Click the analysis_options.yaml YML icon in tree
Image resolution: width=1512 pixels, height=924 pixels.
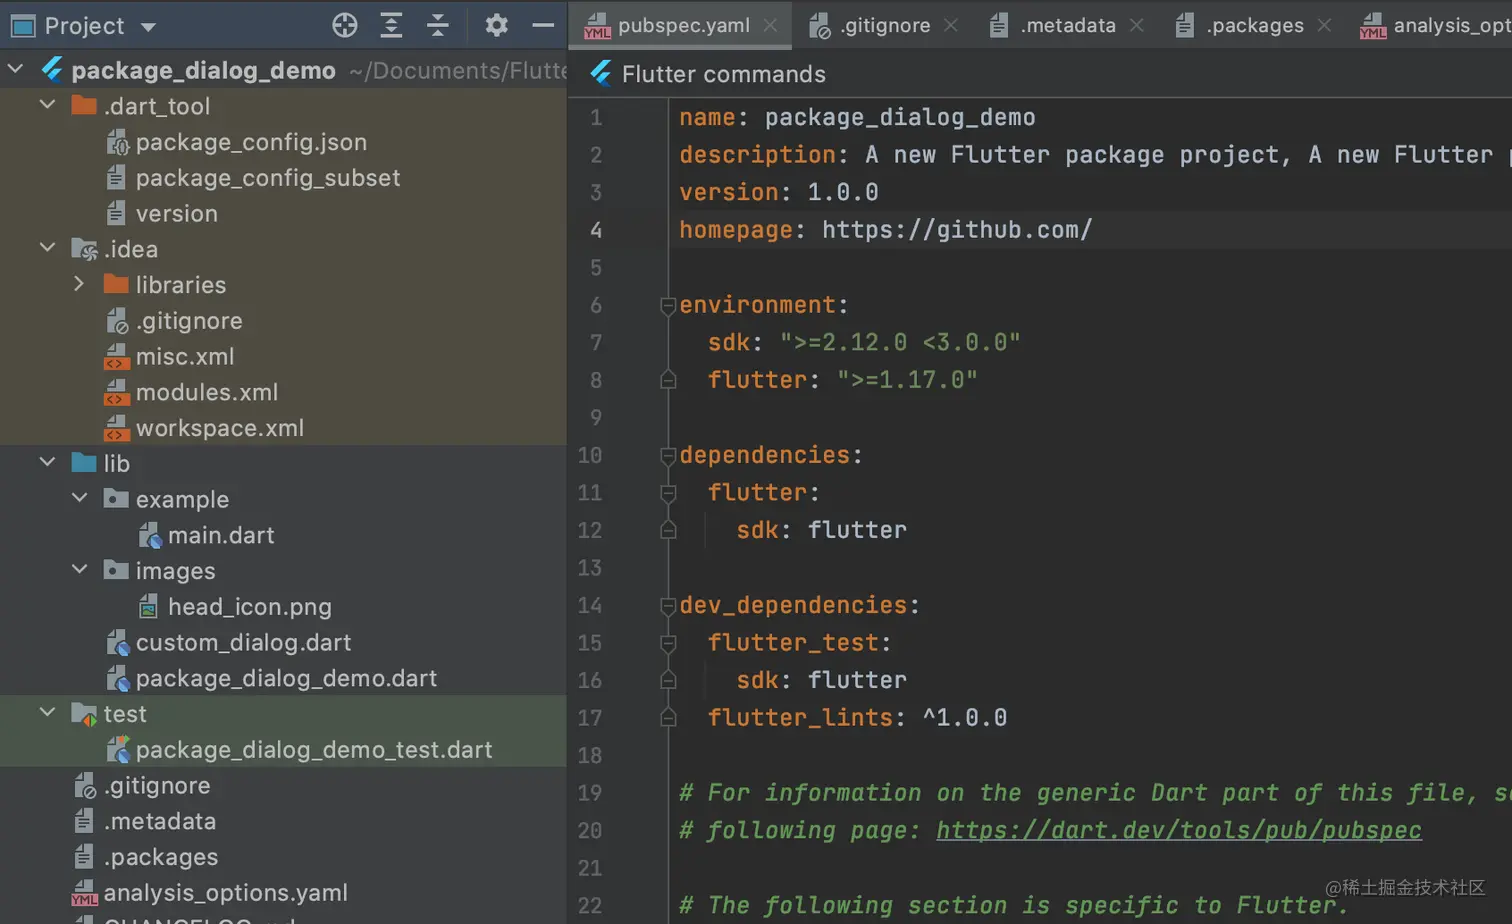[x=85, y=893]
